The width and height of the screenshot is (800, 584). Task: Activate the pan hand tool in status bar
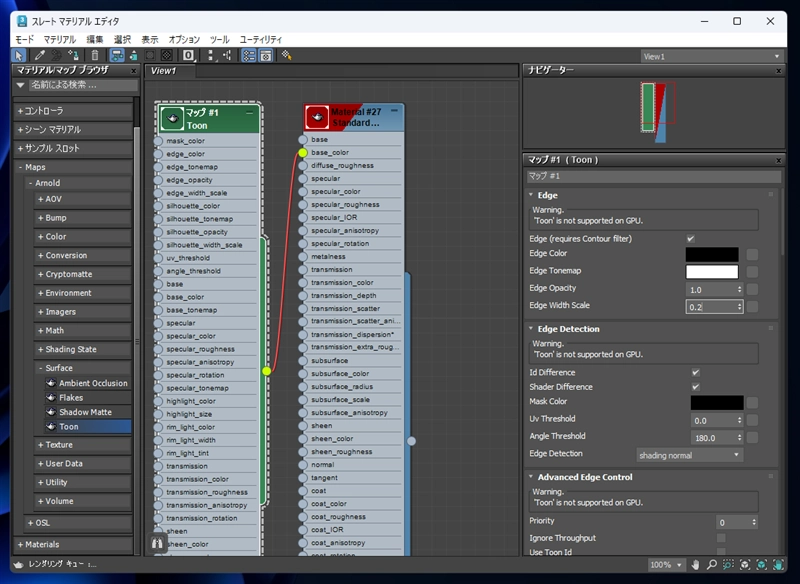(x=695, y=565)
